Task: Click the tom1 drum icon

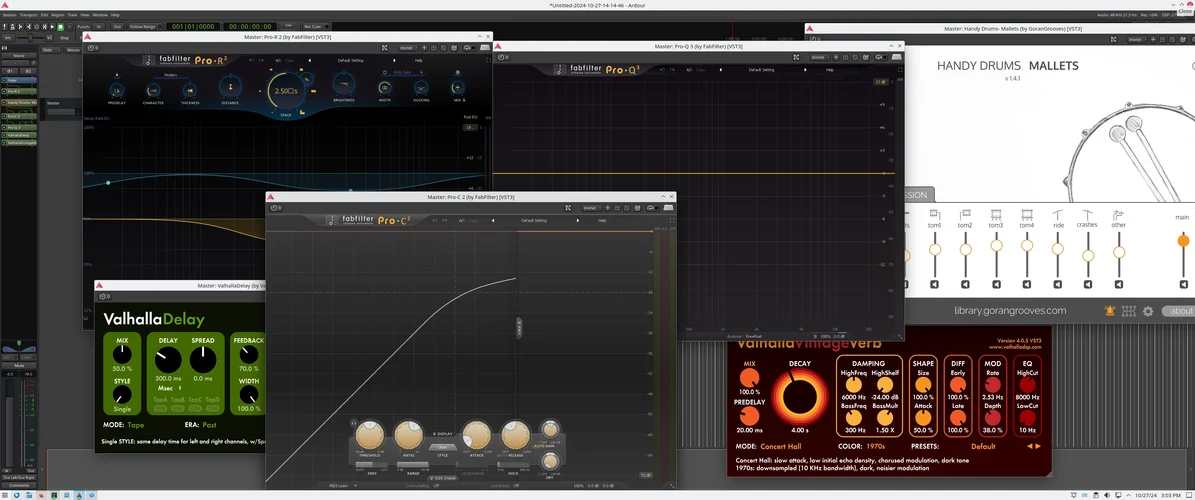Action: 935,214
